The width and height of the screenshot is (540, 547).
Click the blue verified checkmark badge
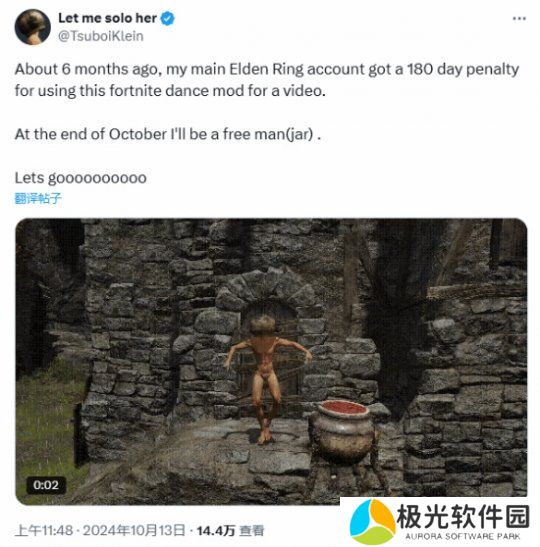(167, 18)
